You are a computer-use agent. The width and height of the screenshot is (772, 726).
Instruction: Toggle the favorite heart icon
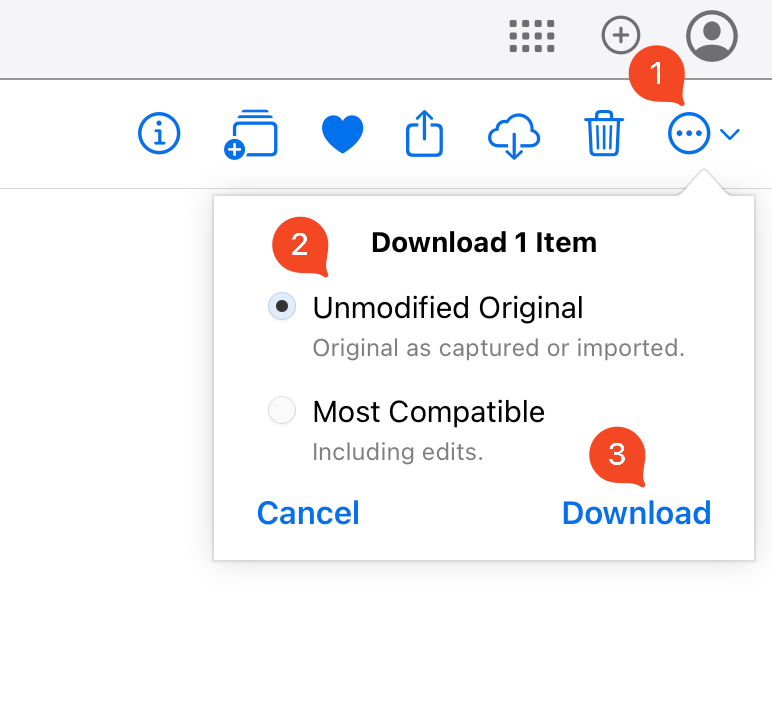point(342,134)
